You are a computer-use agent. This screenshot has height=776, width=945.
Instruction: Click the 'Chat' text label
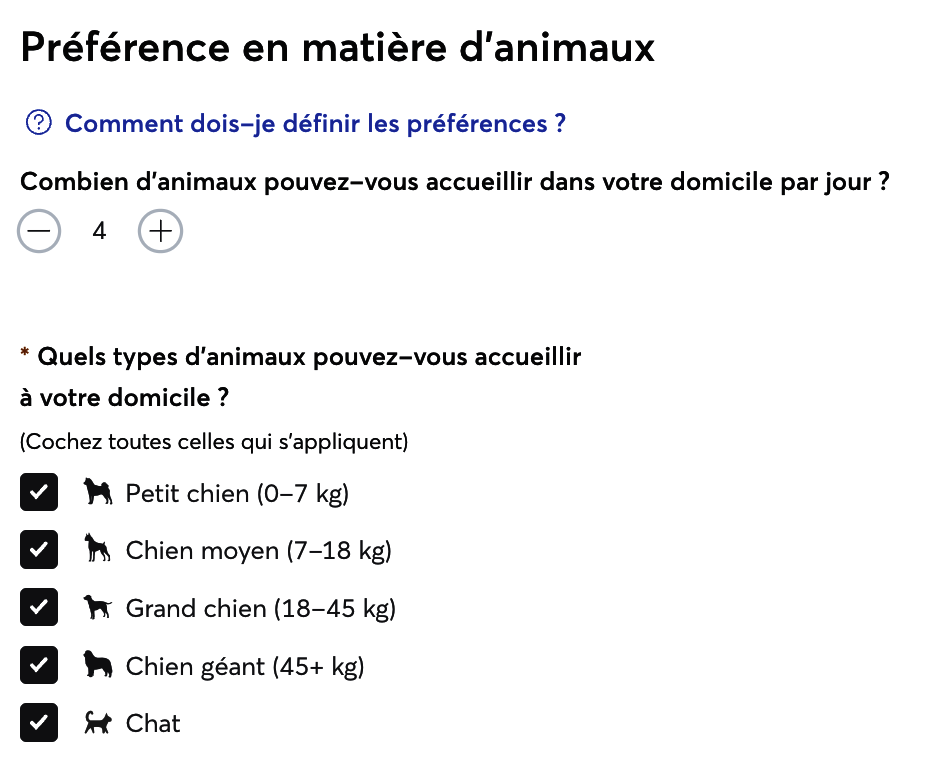point(152,724)
